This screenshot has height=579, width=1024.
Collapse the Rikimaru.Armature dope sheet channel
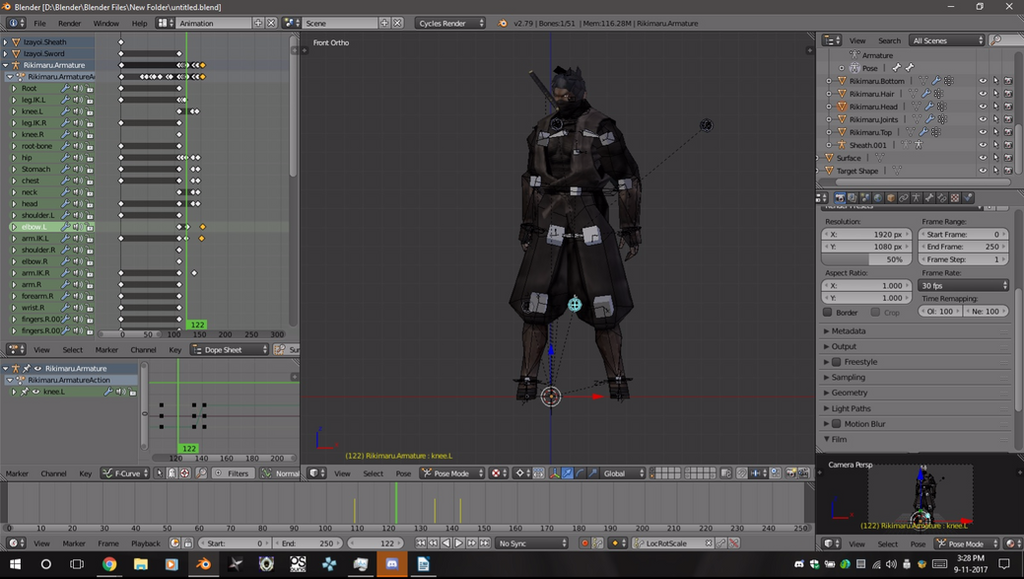point(5,65)
